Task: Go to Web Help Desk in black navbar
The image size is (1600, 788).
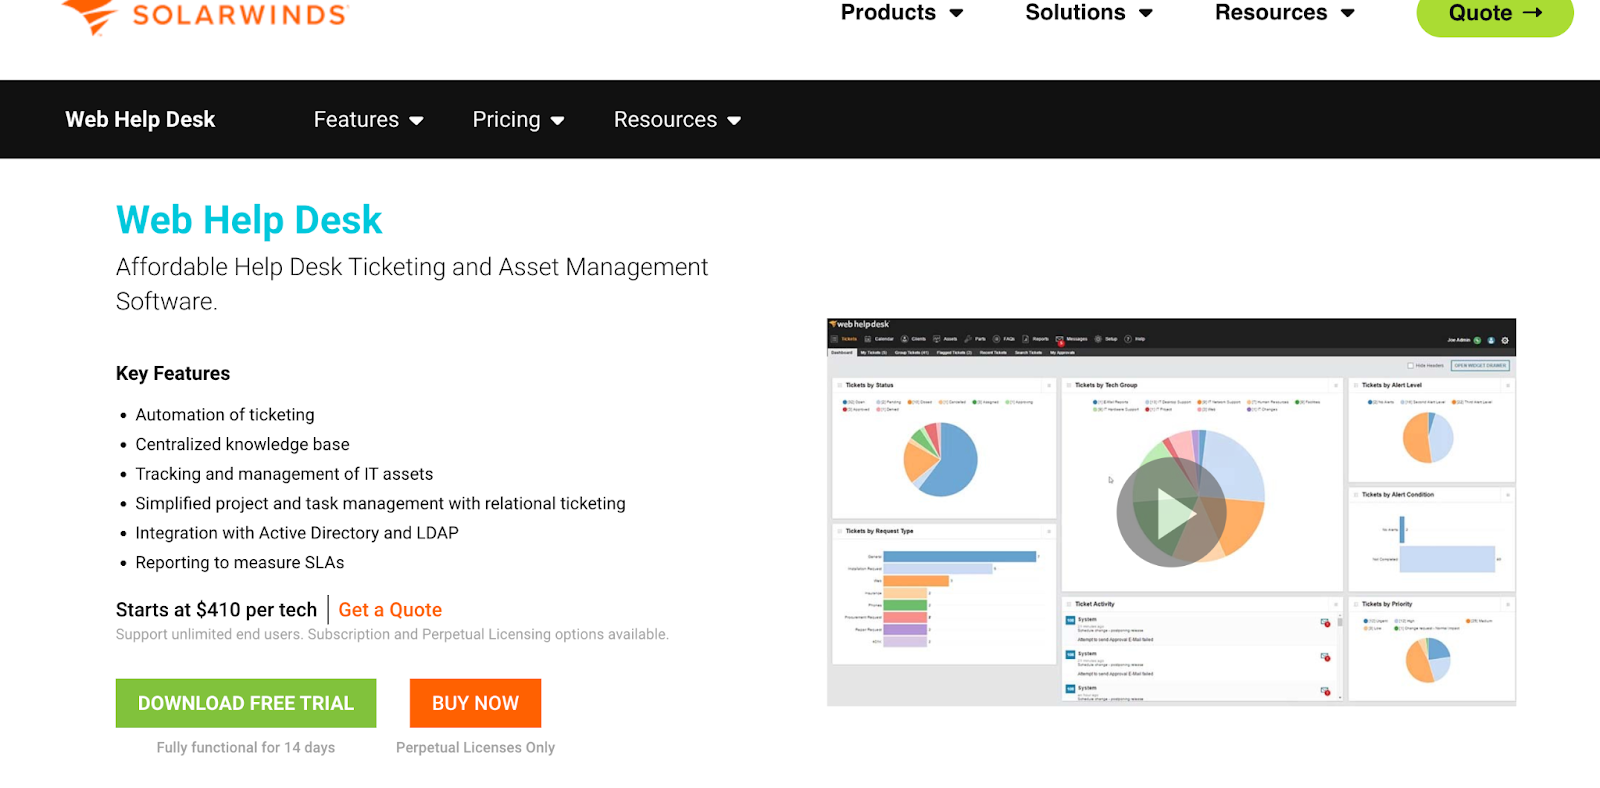Action: [140, 120]
